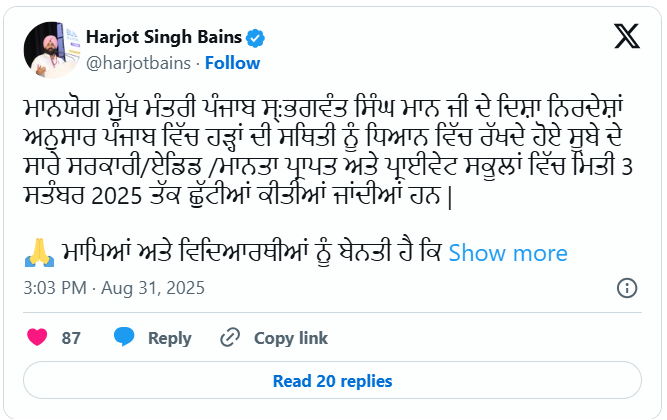
Task: Click the reply speech bubble icon
Action: click(125, 338)
